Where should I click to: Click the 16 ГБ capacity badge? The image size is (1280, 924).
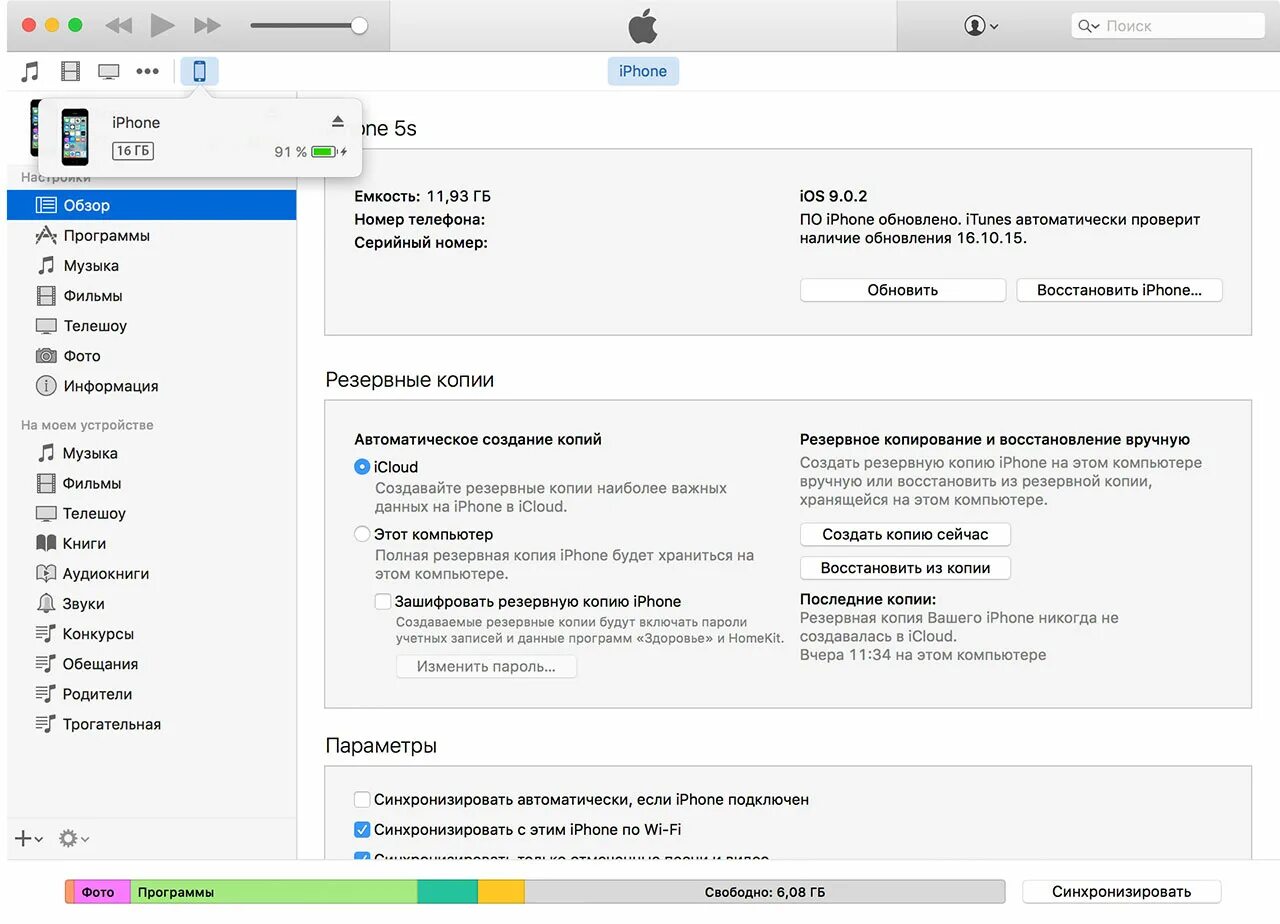tap(133, 151)
